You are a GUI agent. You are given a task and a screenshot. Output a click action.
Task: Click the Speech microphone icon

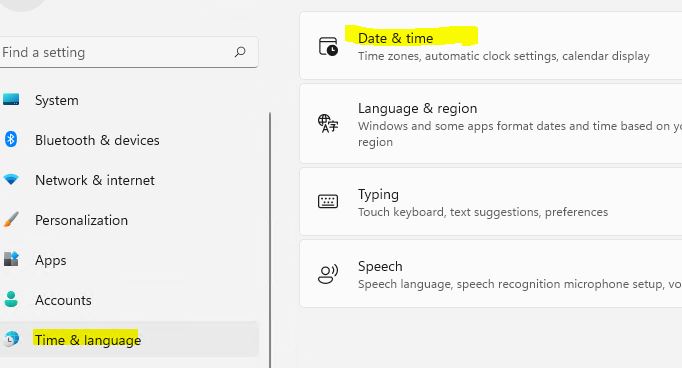pyautogui.click(x=328, y=274)
